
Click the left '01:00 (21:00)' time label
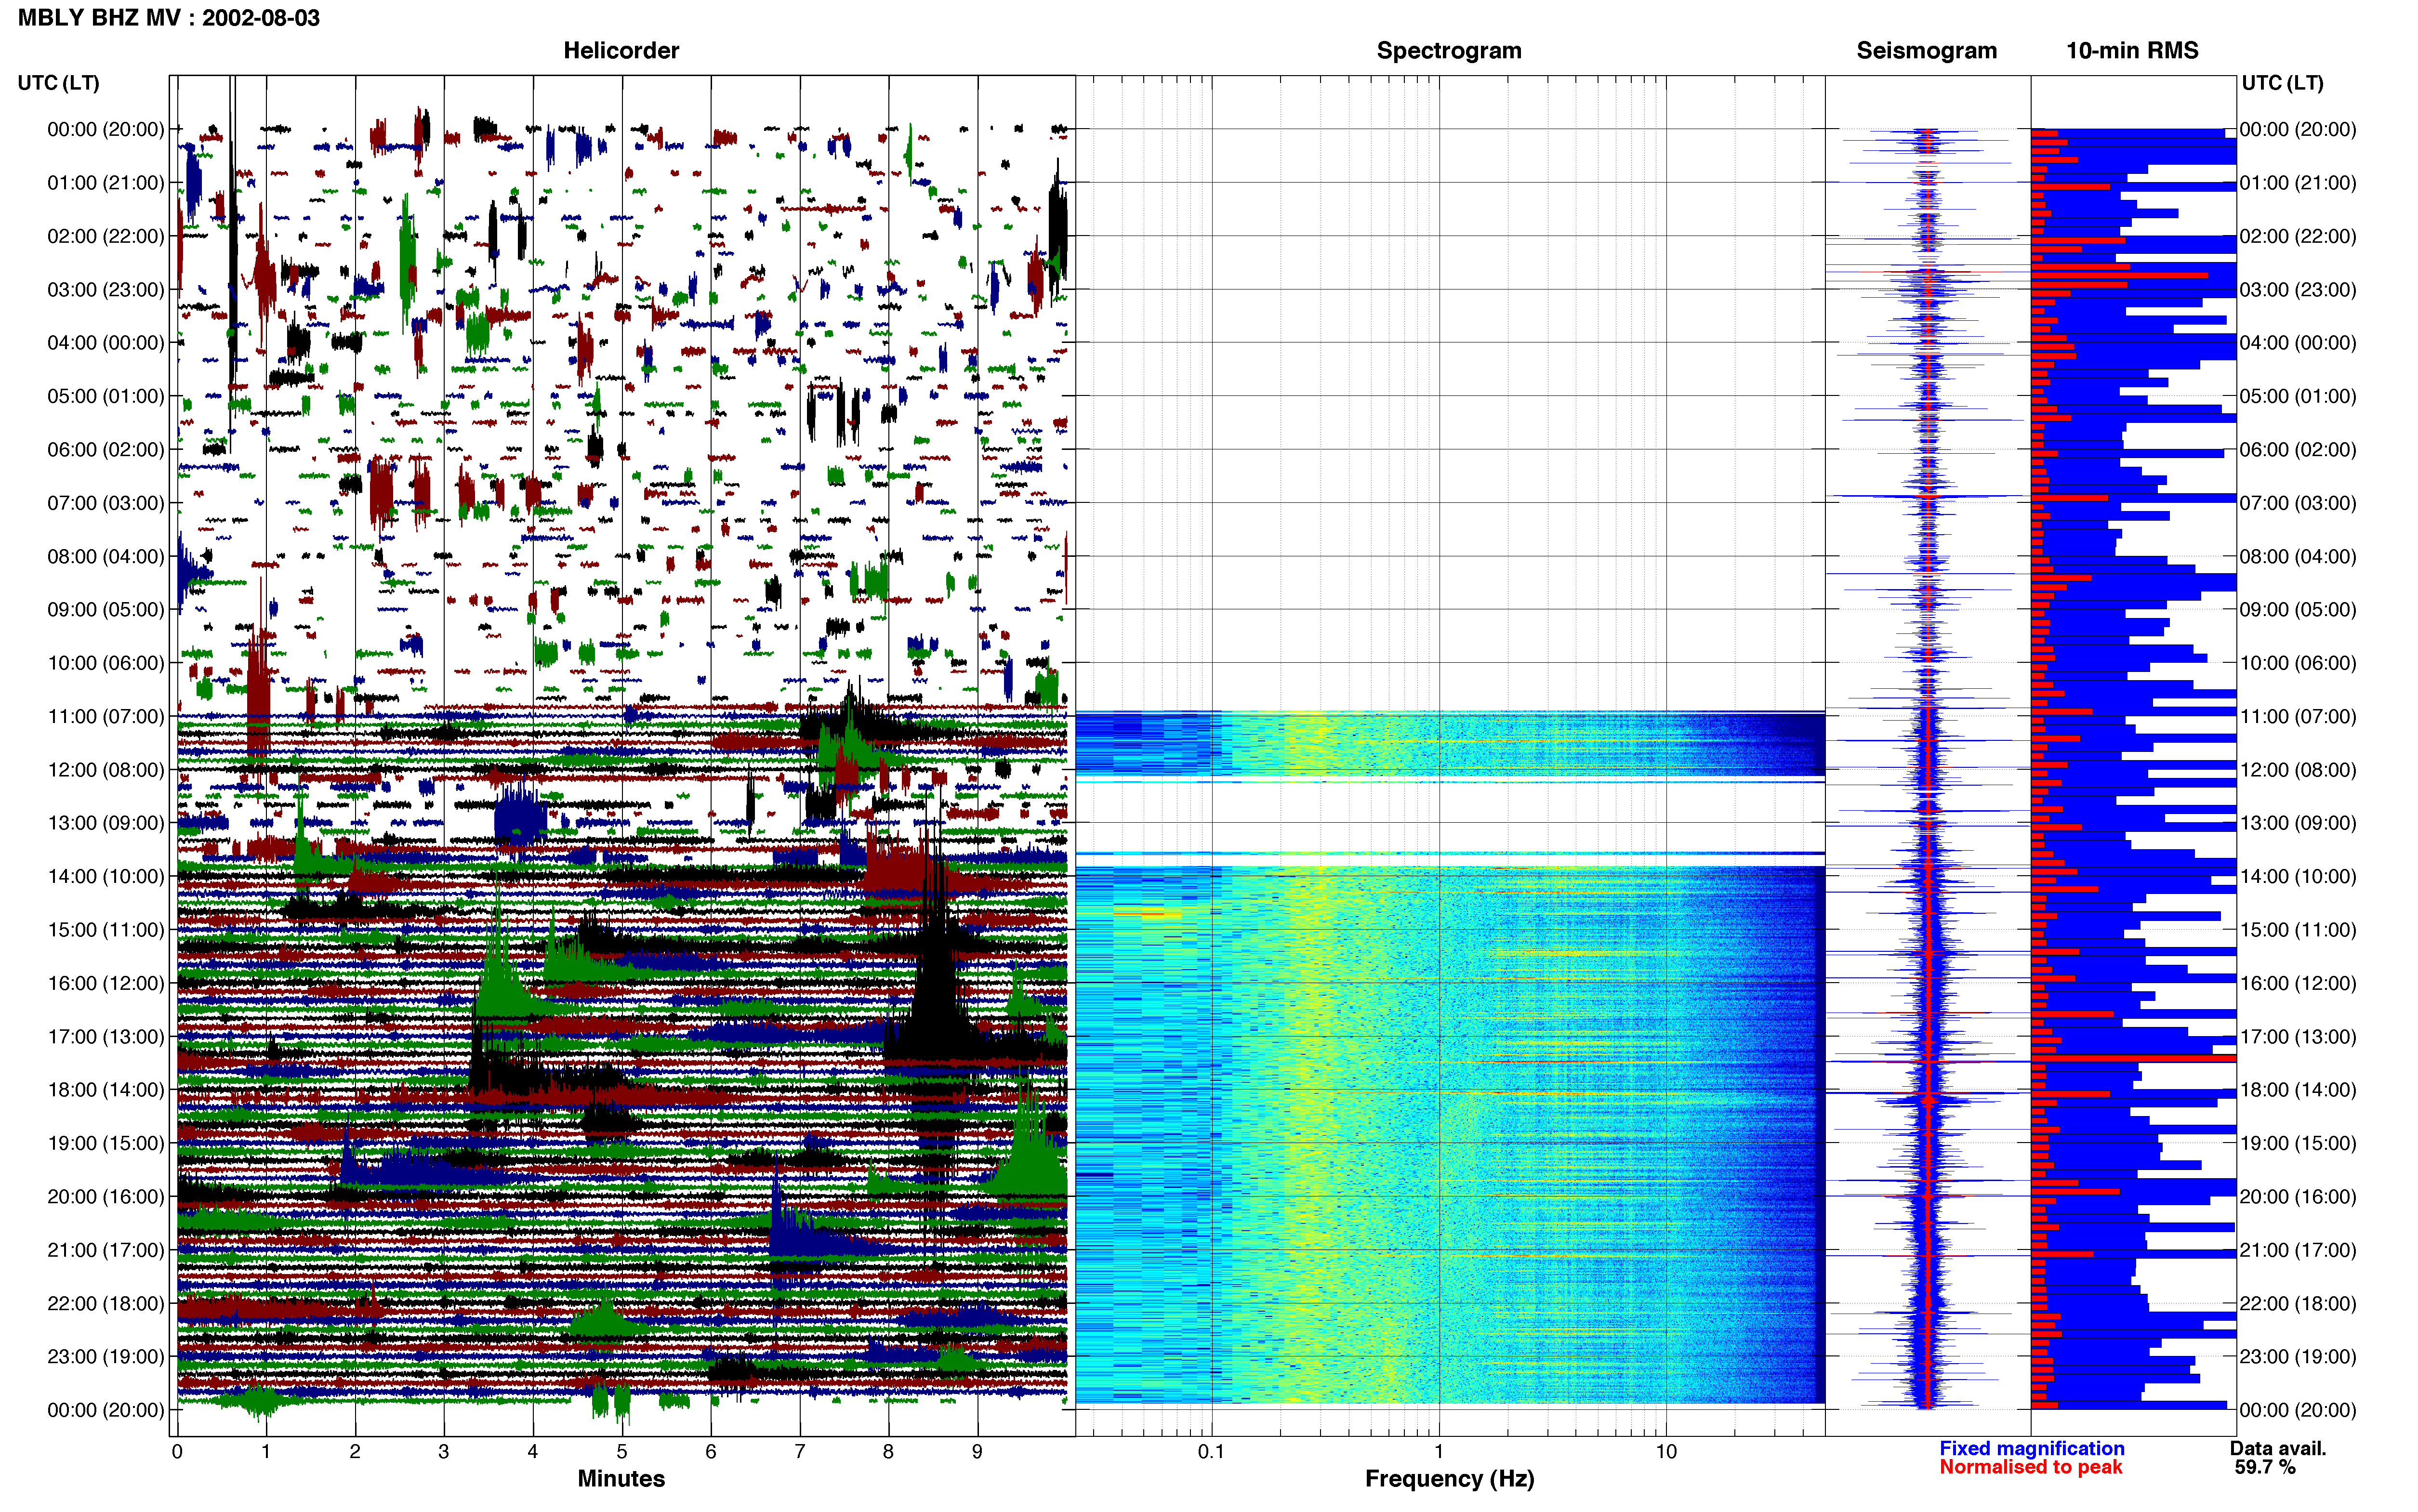pyautogui.click(x=106, y=183)
